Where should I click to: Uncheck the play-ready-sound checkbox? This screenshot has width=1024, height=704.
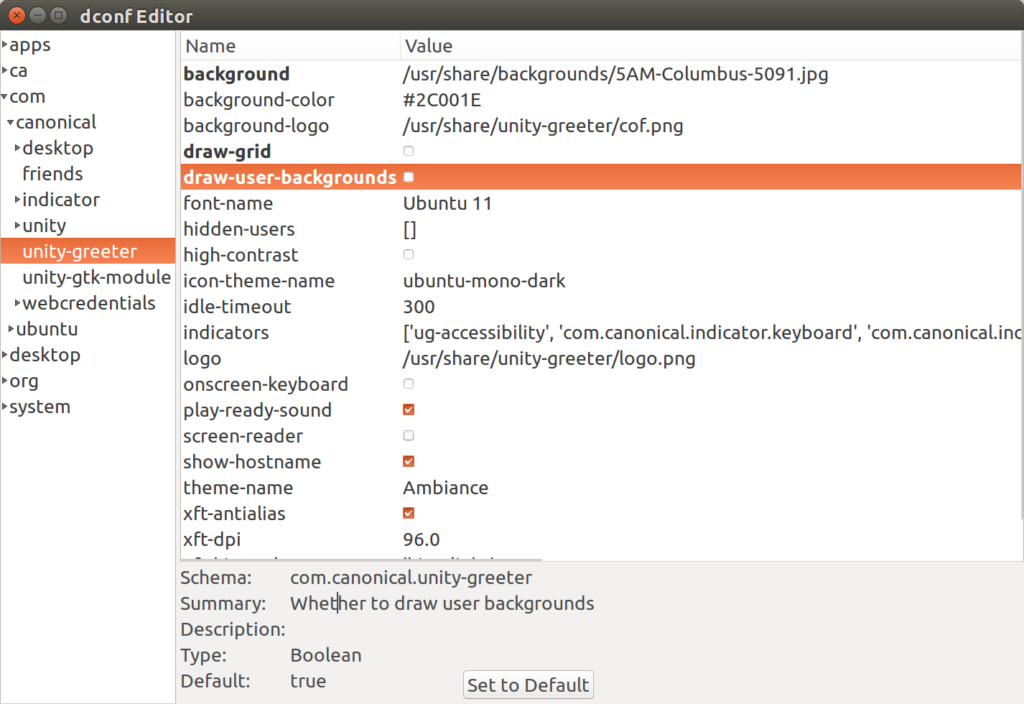tap(409, 409)
